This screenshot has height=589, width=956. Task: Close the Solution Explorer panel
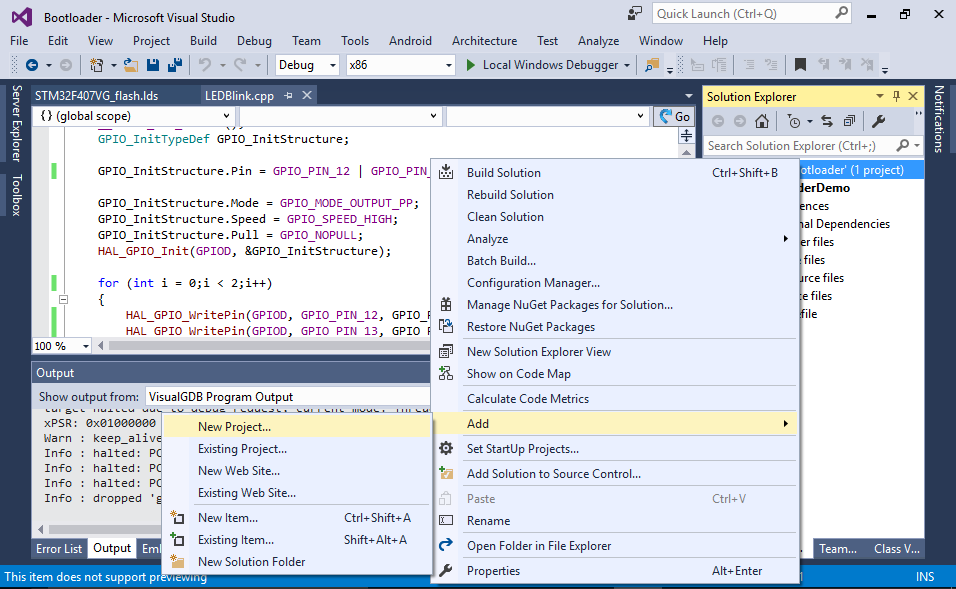pyautogui.click(x=913, y=96)
